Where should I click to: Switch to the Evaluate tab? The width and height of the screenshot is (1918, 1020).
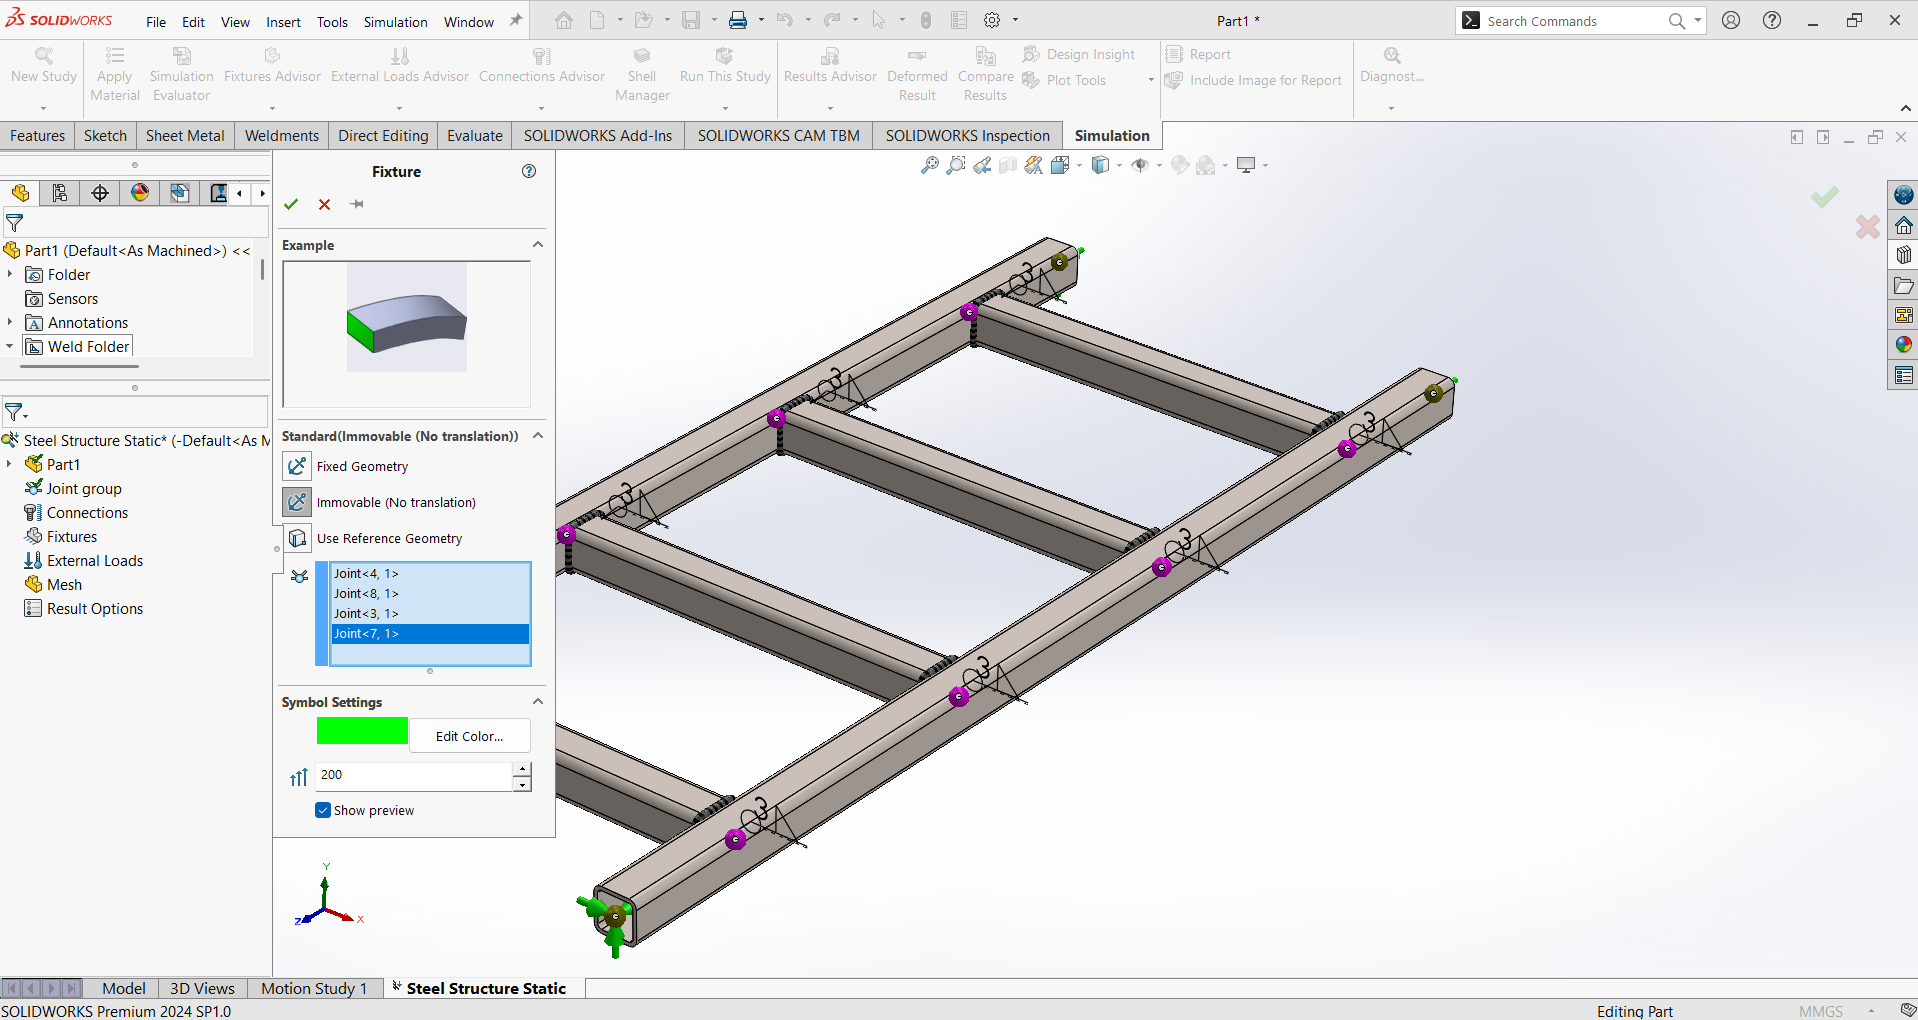475,136
